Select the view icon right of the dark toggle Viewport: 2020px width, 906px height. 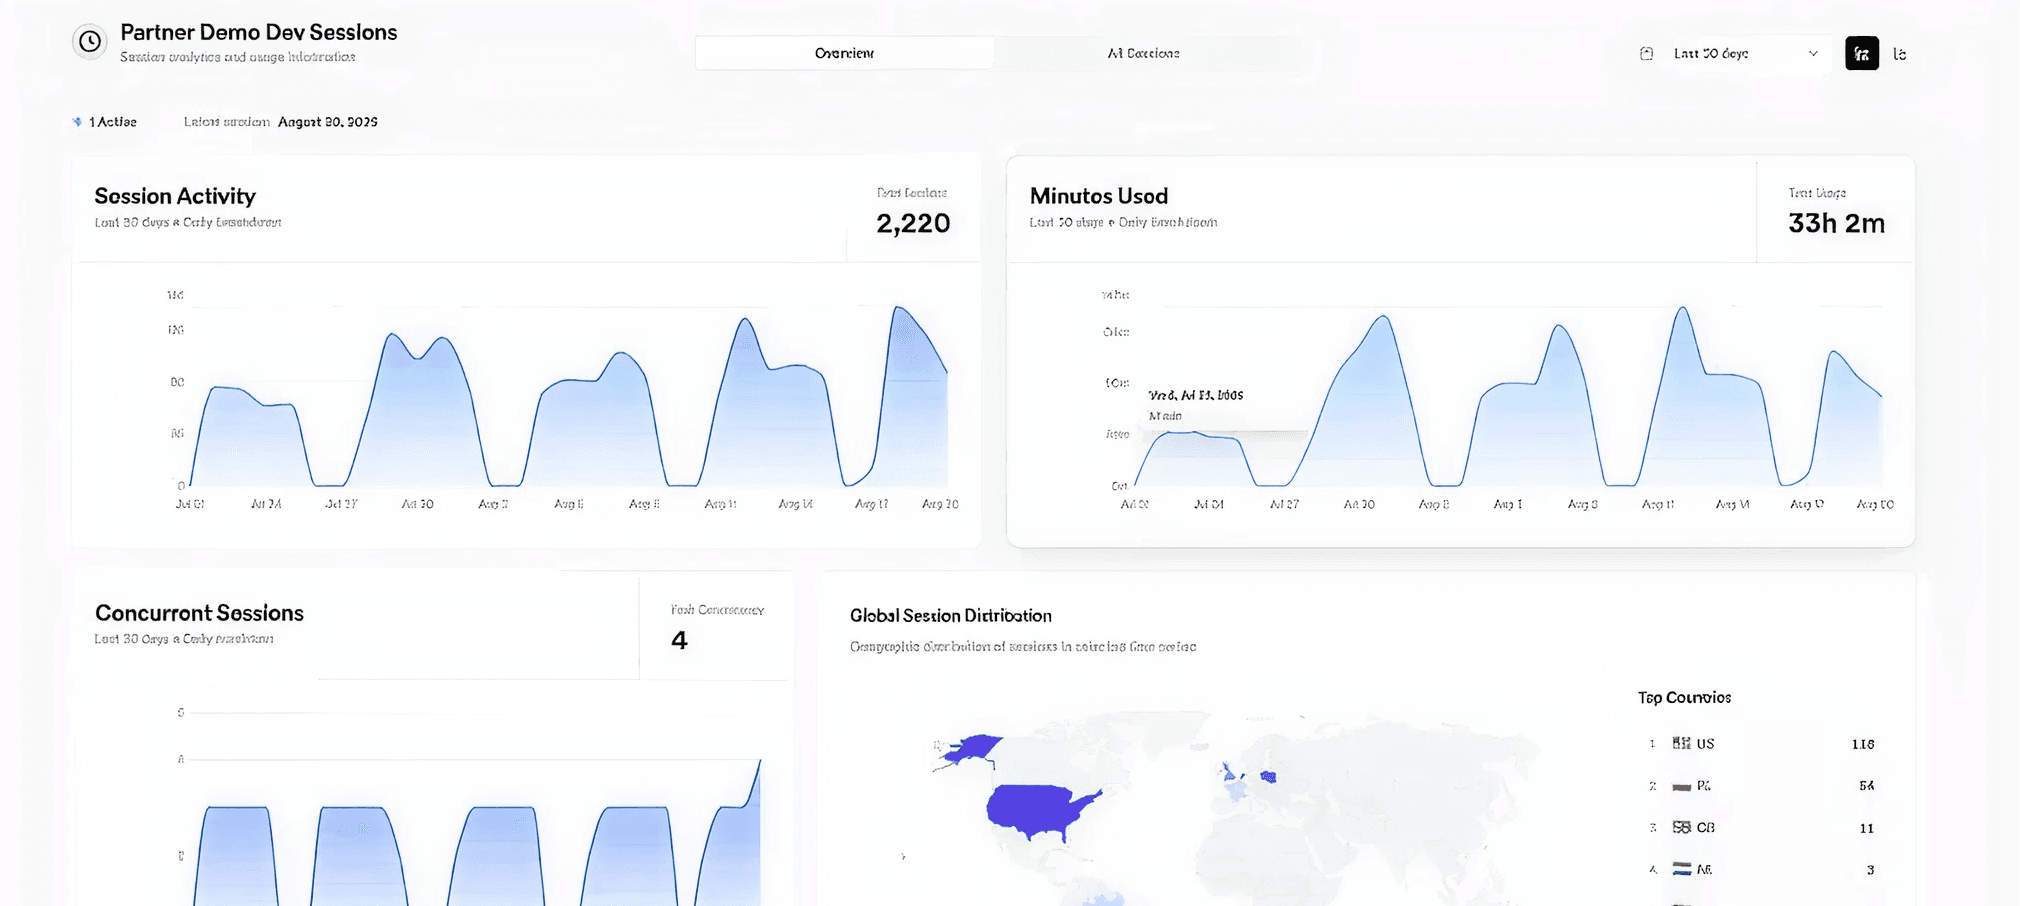1900,54
